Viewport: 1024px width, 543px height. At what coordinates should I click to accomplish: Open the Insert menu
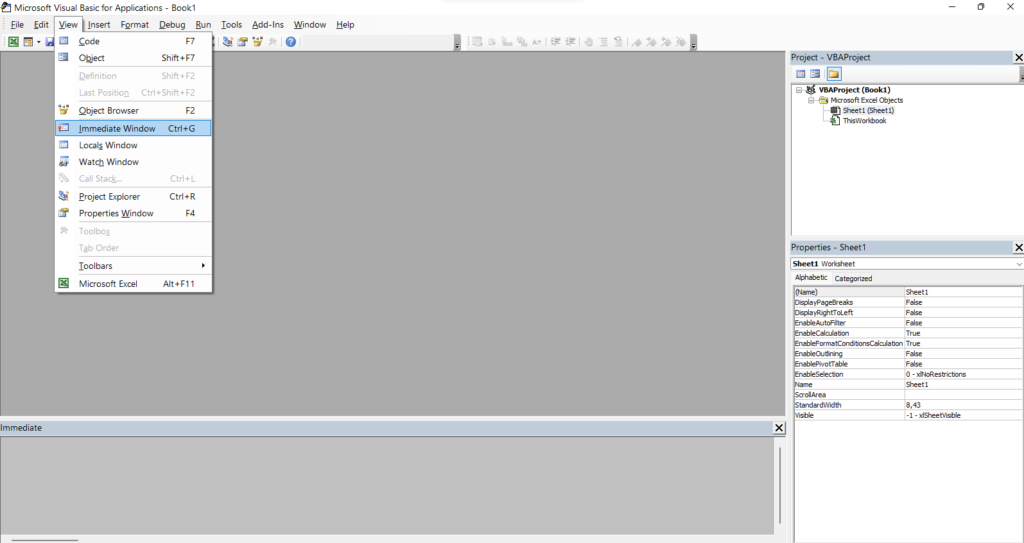pos(99,25)
